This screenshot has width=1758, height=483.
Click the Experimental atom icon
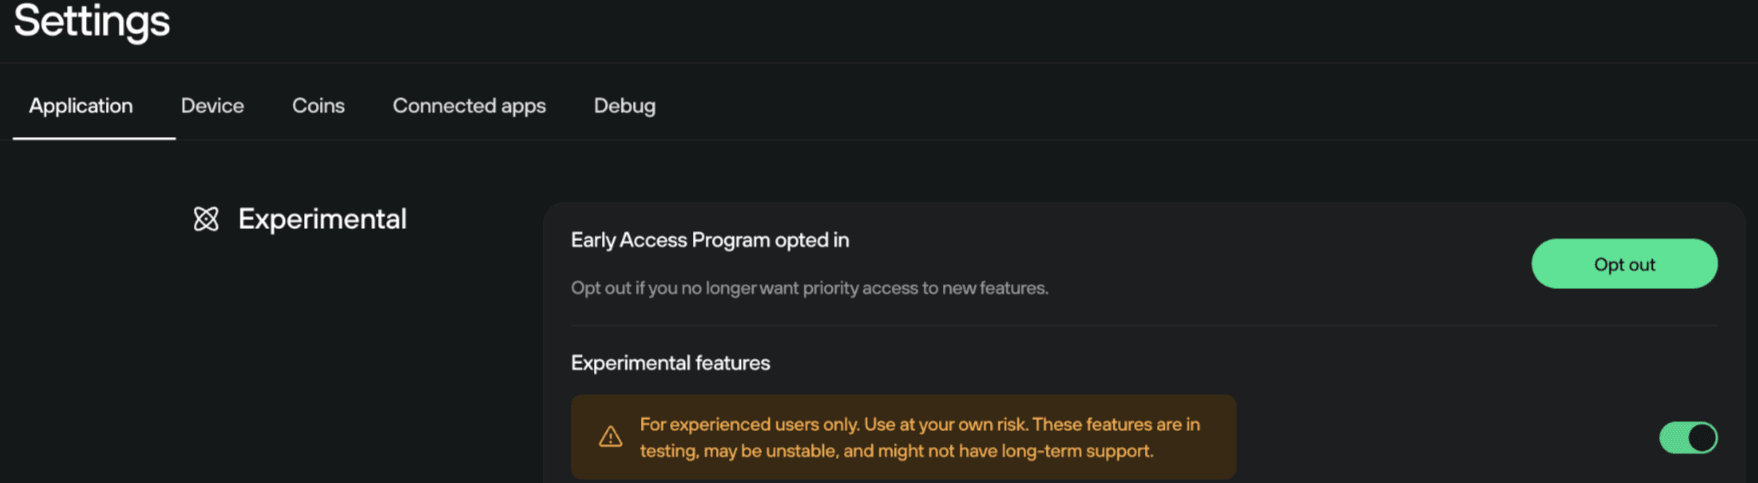(206, 219)
